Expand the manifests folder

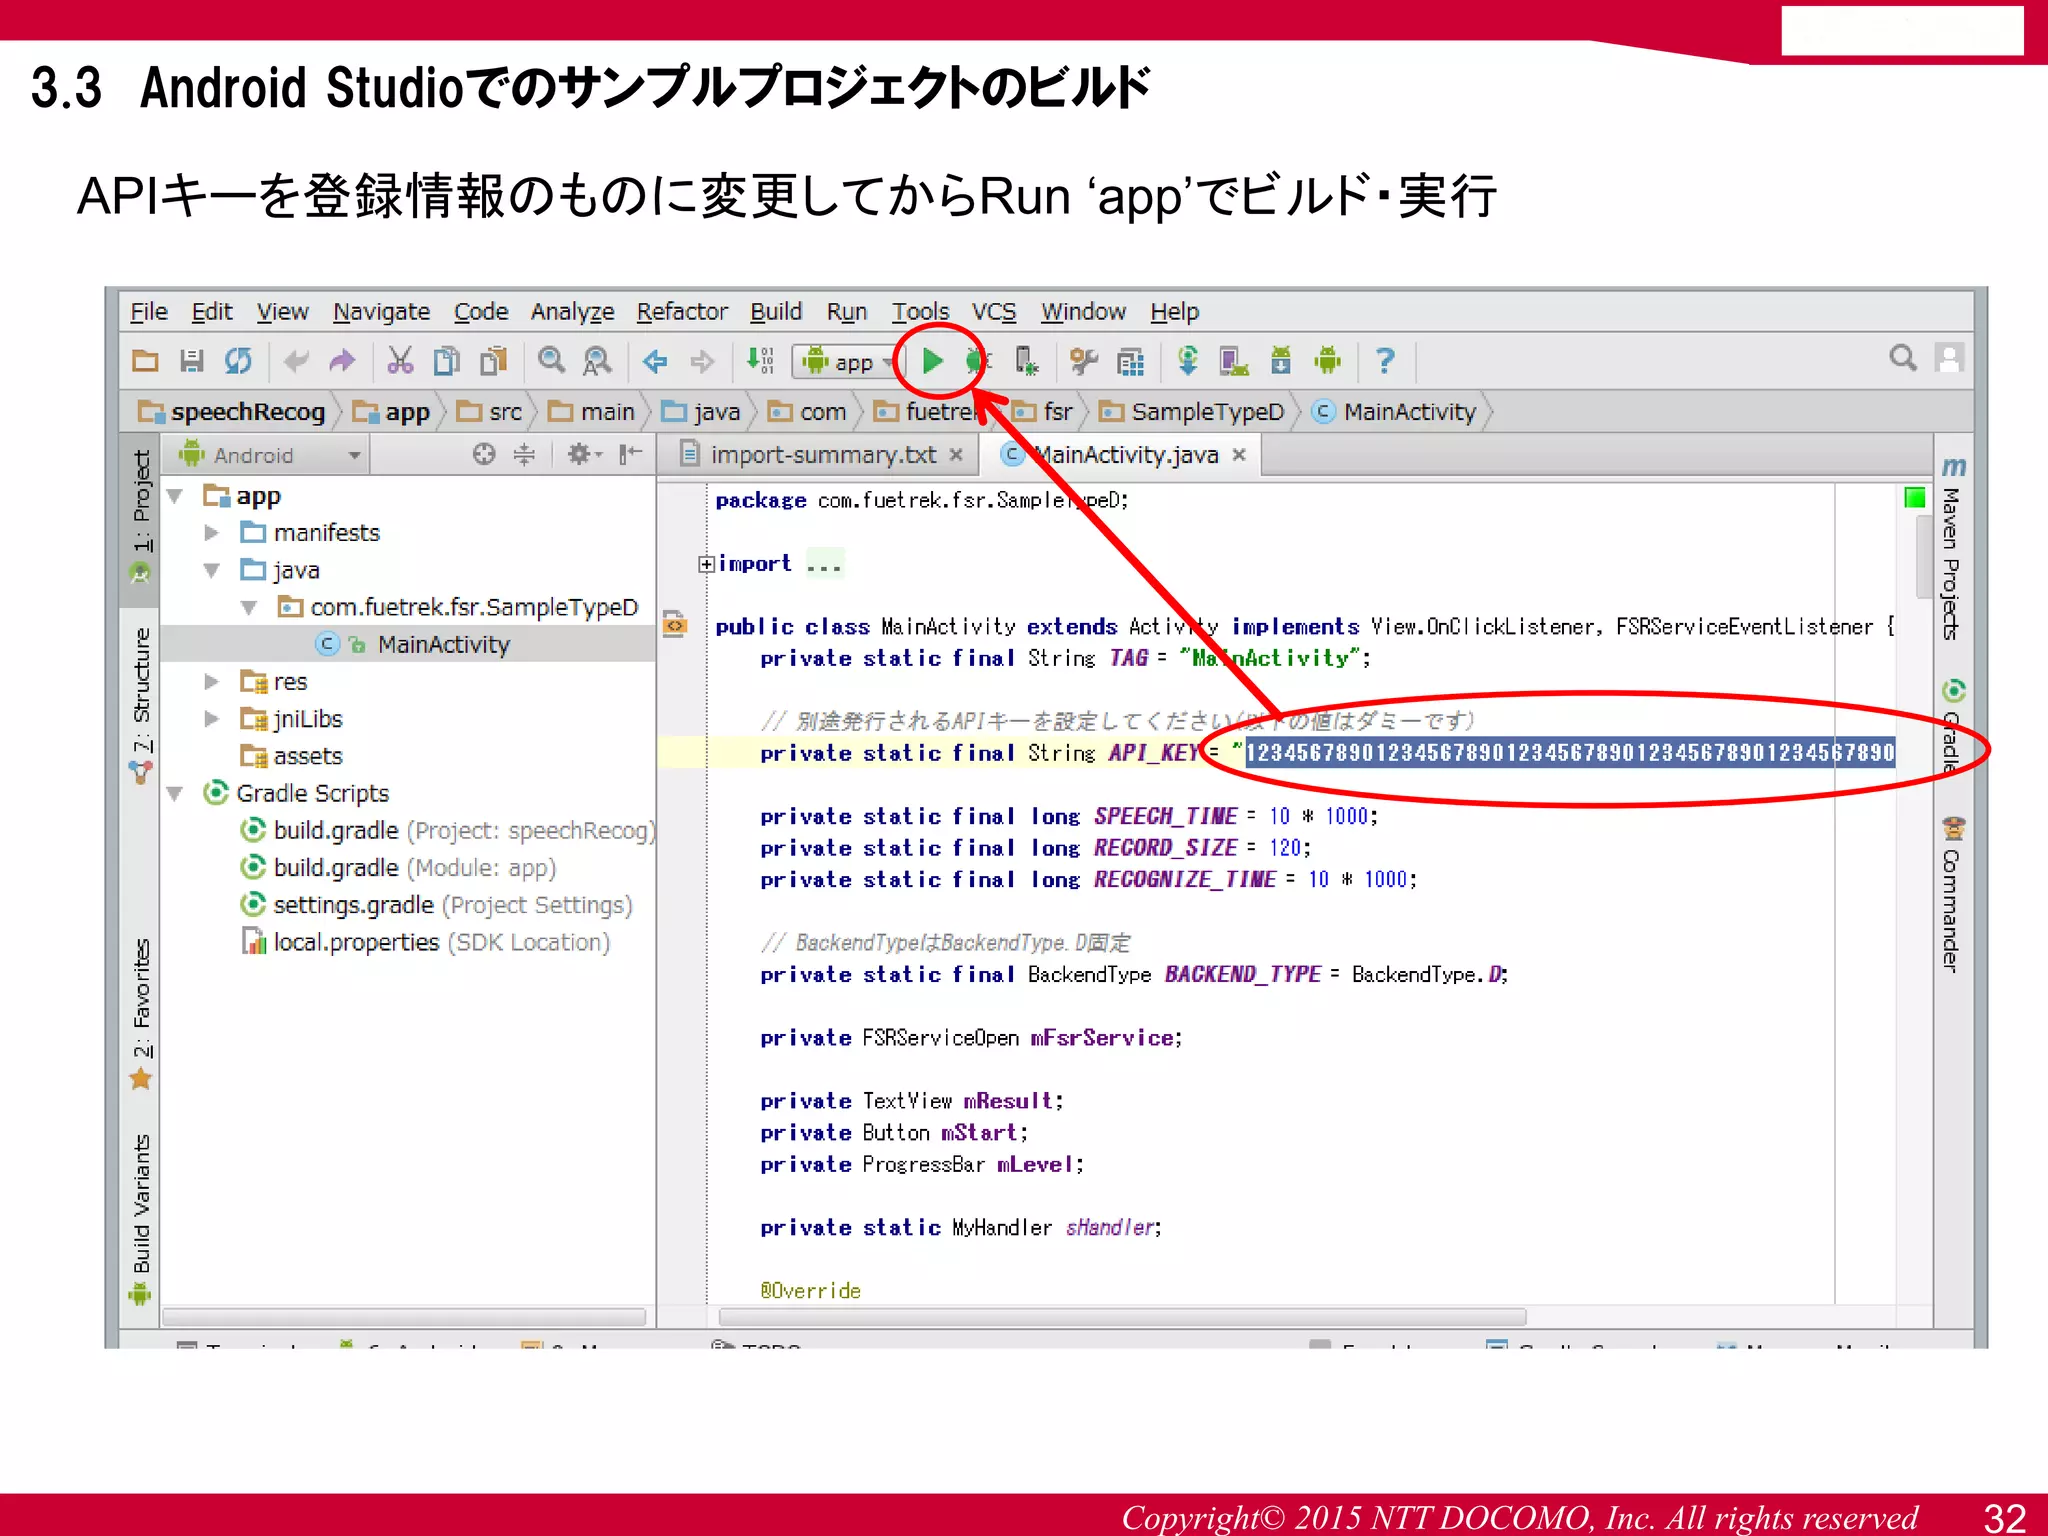pos(211,533)
